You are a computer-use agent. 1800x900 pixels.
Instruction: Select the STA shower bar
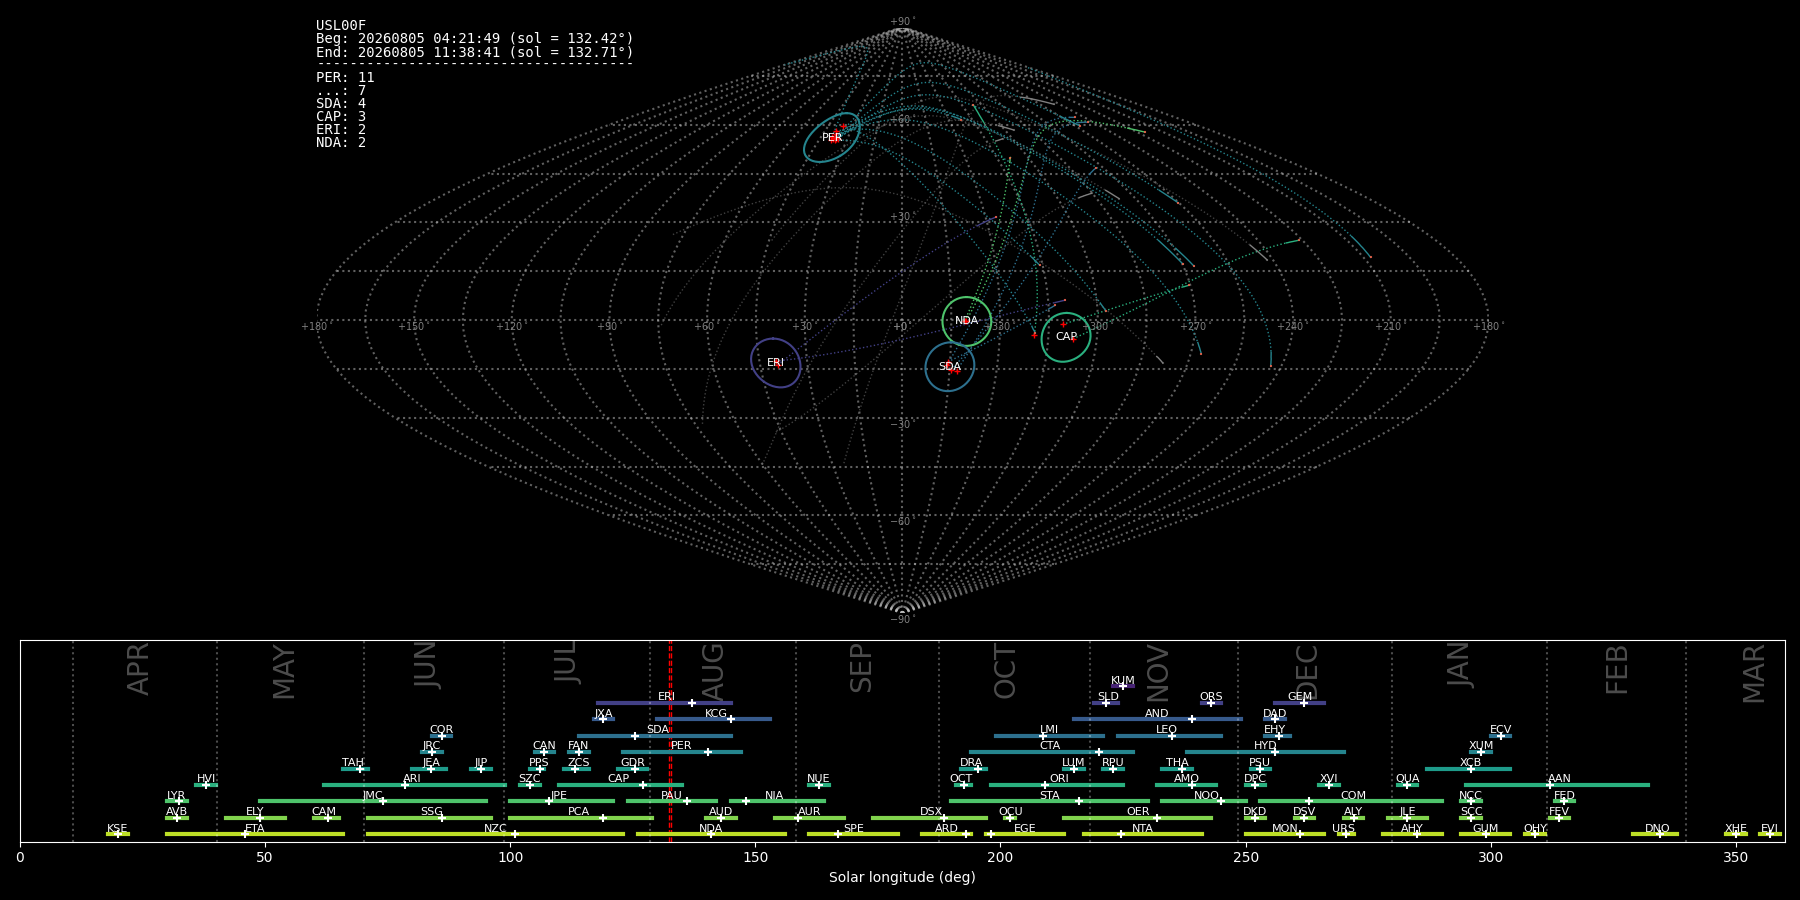click(x=1049, y=801)
